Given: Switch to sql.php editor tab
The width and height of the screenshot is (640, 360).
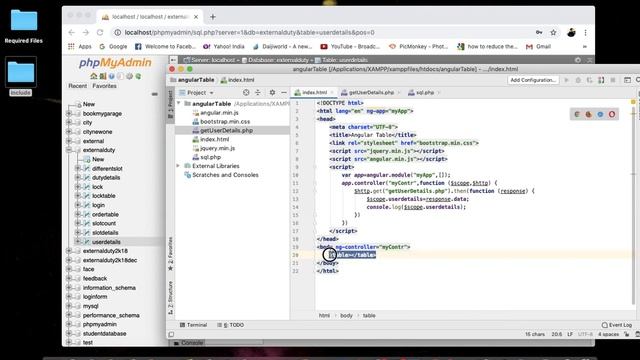Looking at the screenshot, I should click(424, 93).
